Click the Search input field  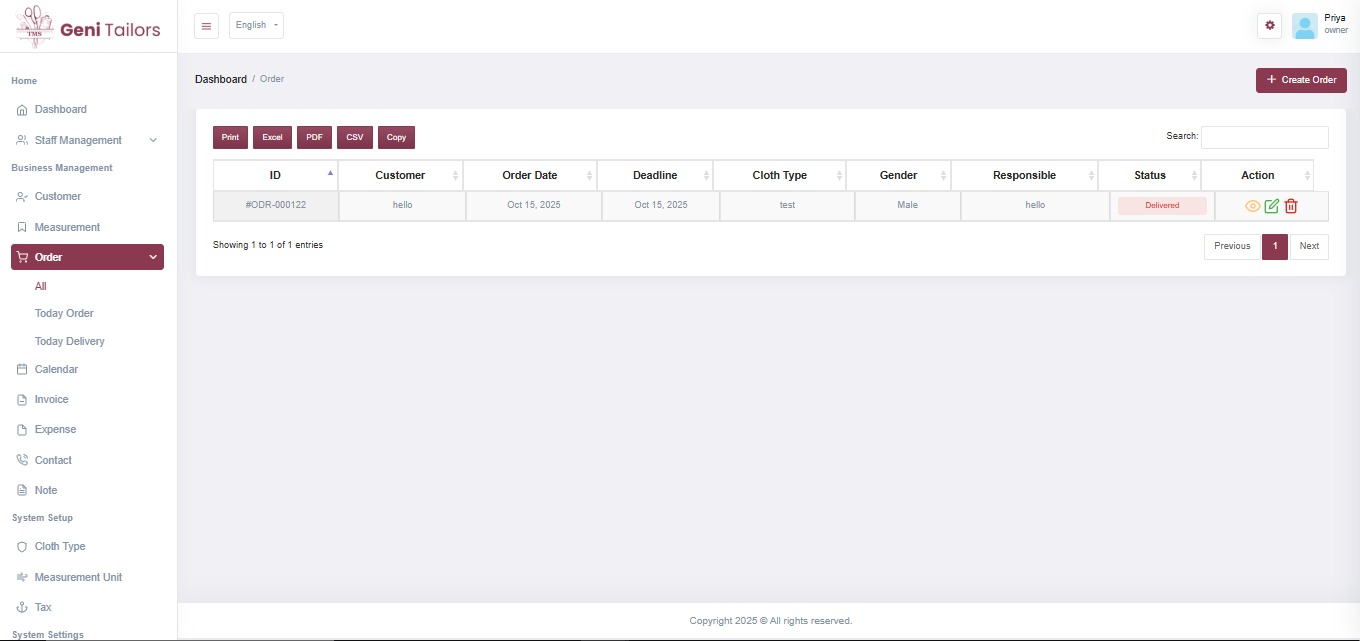click(x=1264, y=137)
